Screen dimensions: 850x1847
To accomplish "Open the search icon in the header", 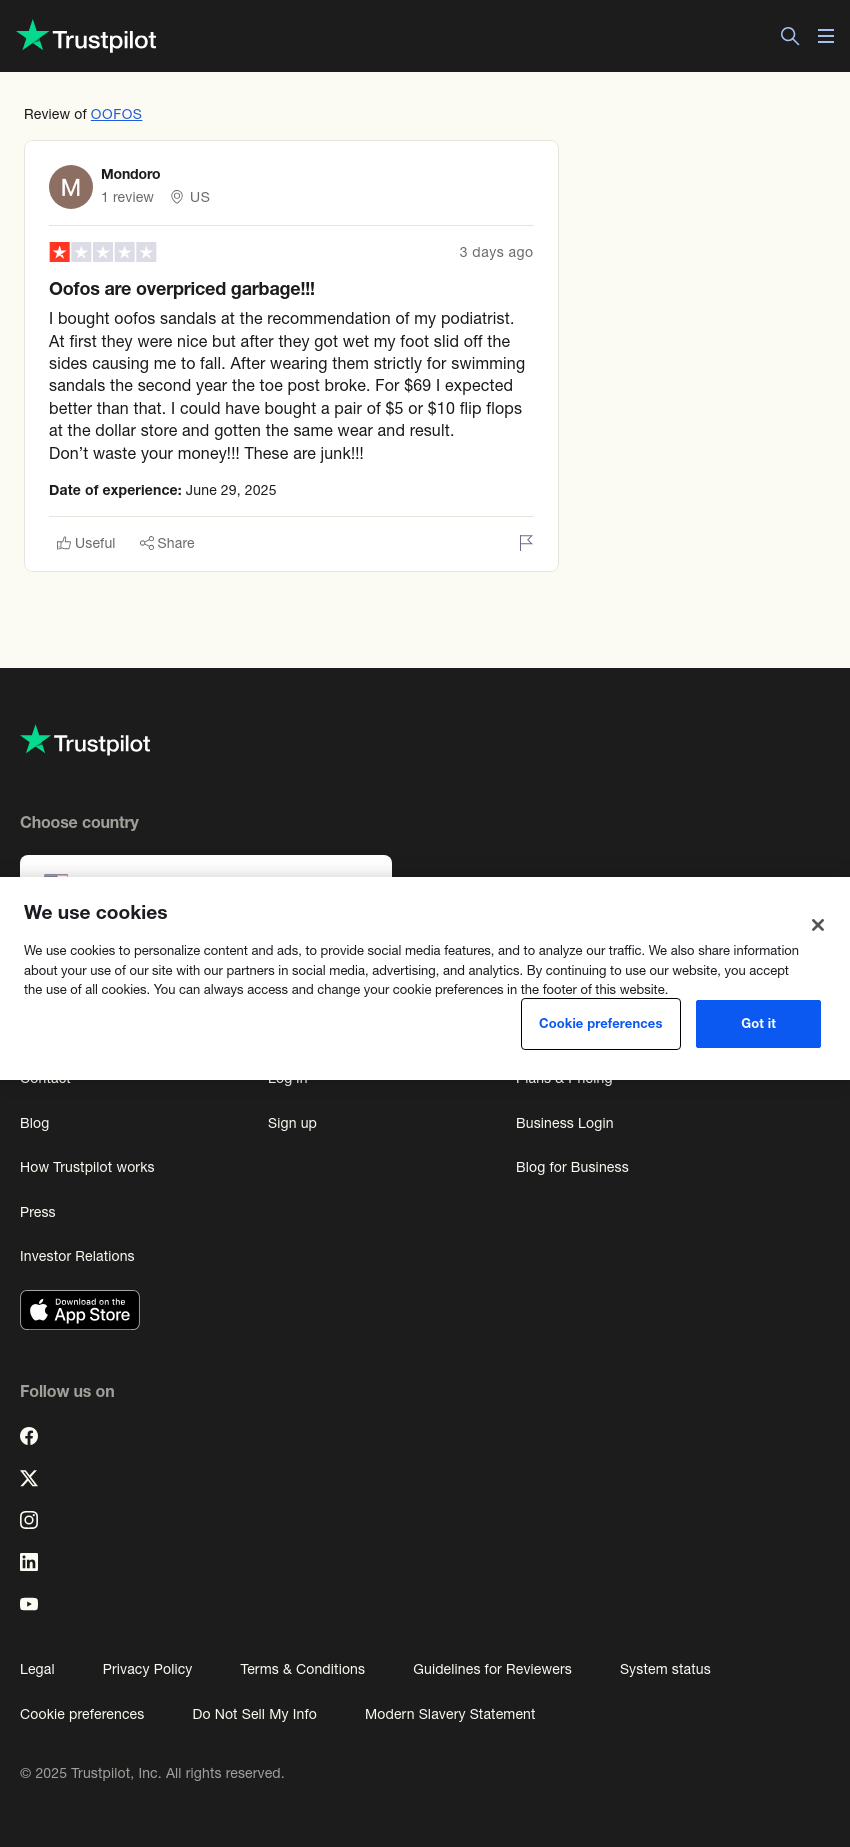I will pos(790,36).
